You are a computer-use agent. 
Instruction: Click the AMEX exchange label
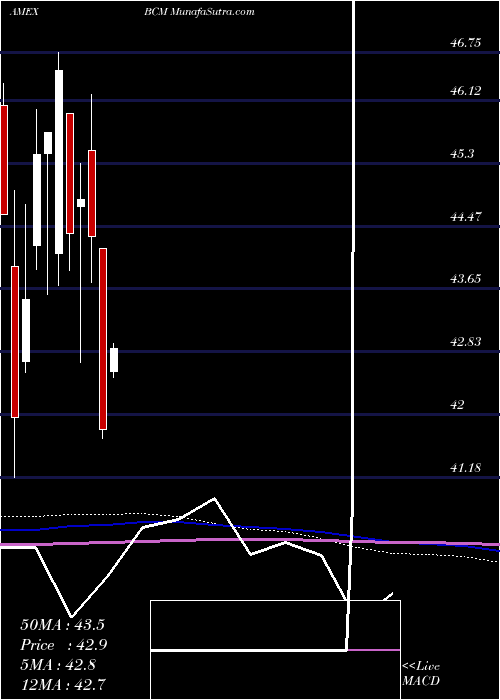[x=24, y=12]
